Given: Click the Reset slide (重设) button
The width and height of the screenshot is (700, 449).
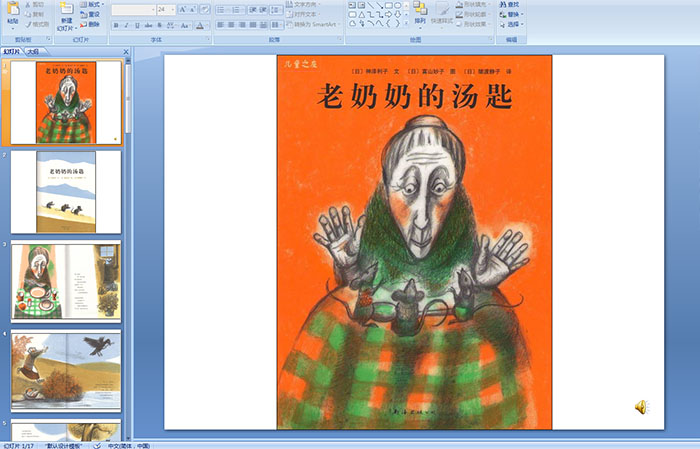Looking at the screenshot, I should tap(90, 14).
